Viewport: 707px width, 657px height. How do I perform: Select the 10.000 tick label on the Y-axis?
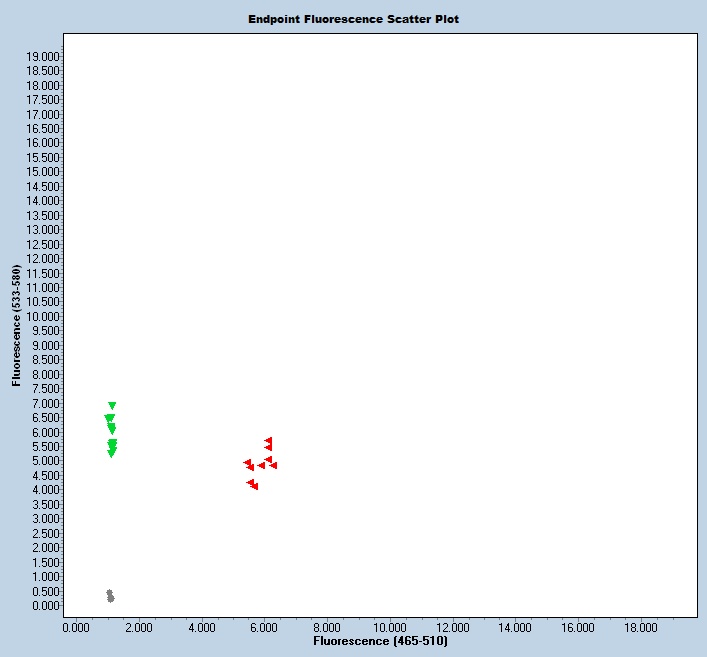43,316
